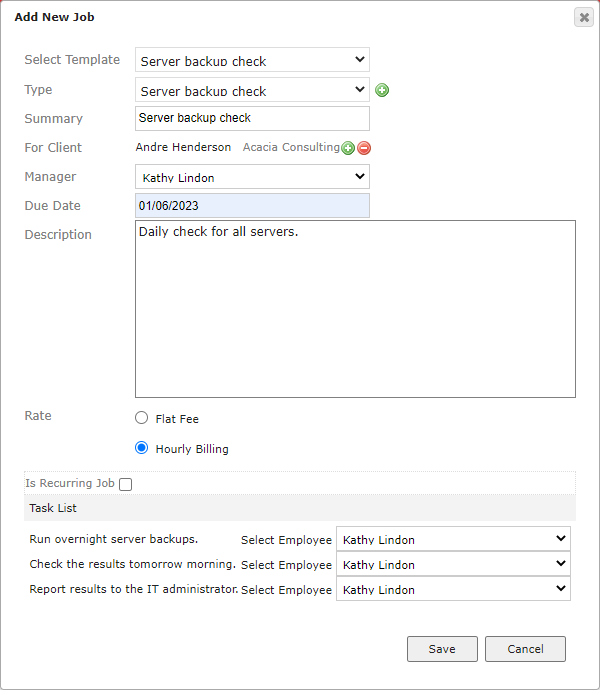Focus the Summary text field
Image resolution: width=600 pixels, height=690 pixels.
click(x=252, y=118)
